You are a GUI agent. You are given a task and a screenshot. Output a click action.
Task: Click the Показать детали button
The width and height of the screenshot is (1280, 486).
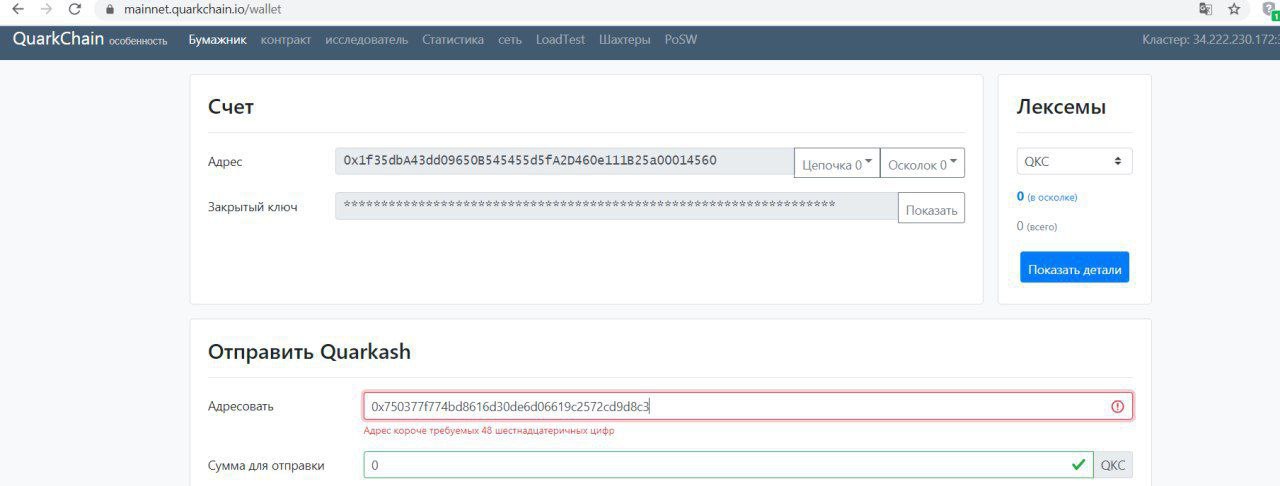tap(1074, 268)
